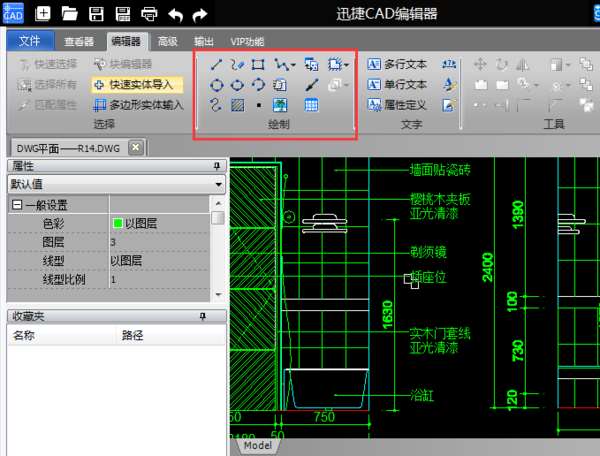Click the 快编辑器 button
Screen dimensions: 600x456
[123, 64]
